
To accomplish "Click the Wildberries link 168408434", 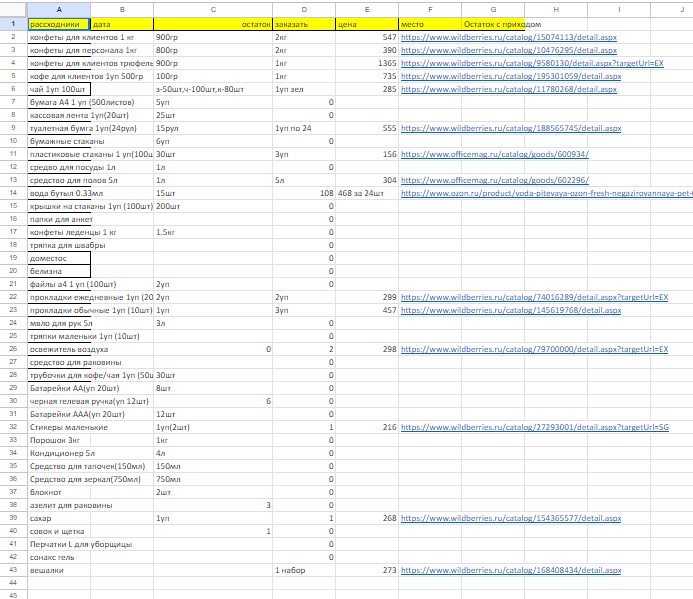I will [510, 570].
